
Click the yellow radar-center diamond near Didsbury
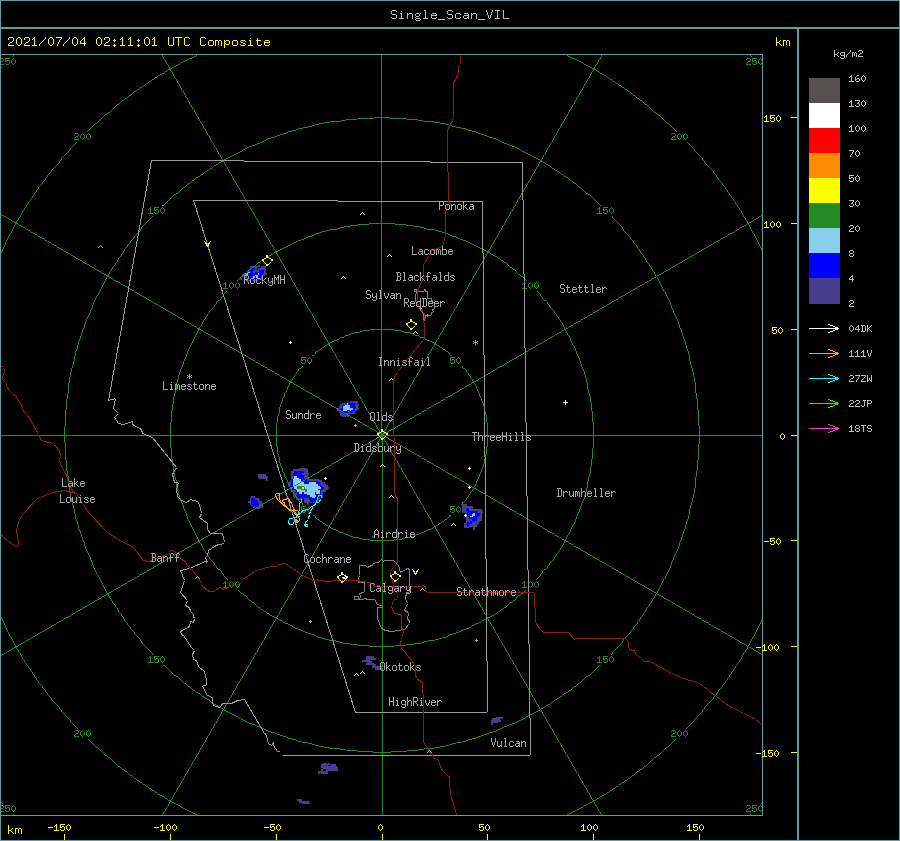(382, 435)
